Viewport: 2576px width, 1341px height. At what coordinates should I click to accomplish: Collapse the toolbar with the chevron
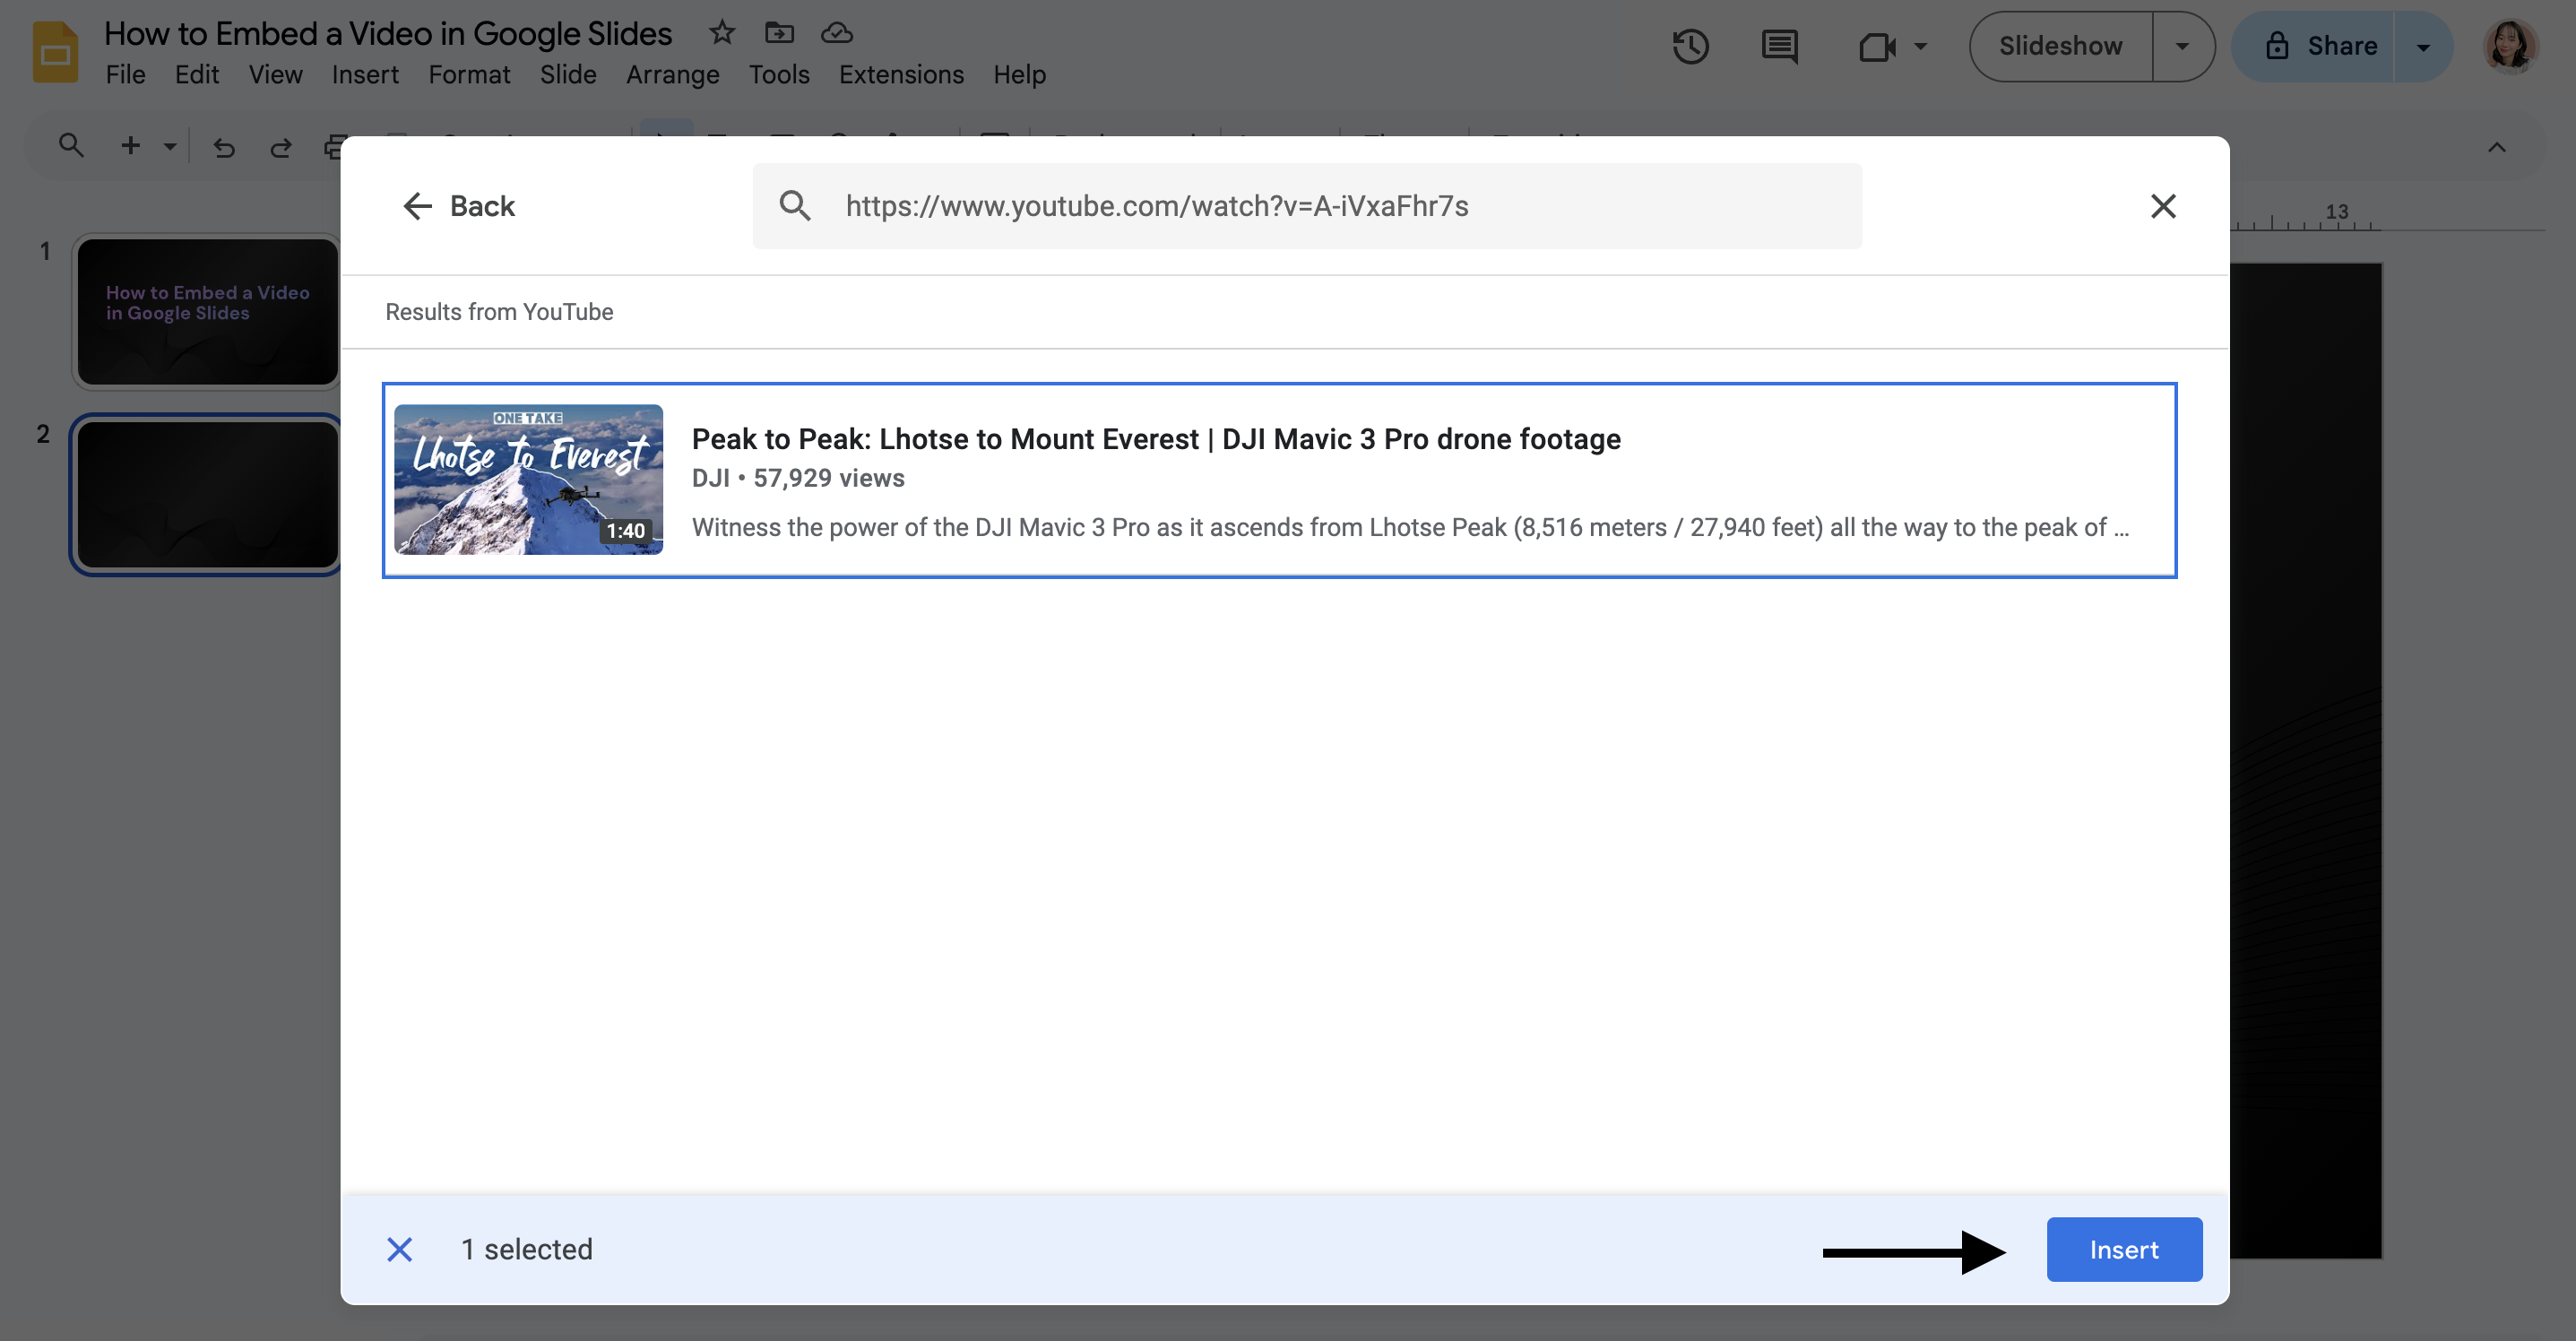[x=2496, y=147]
